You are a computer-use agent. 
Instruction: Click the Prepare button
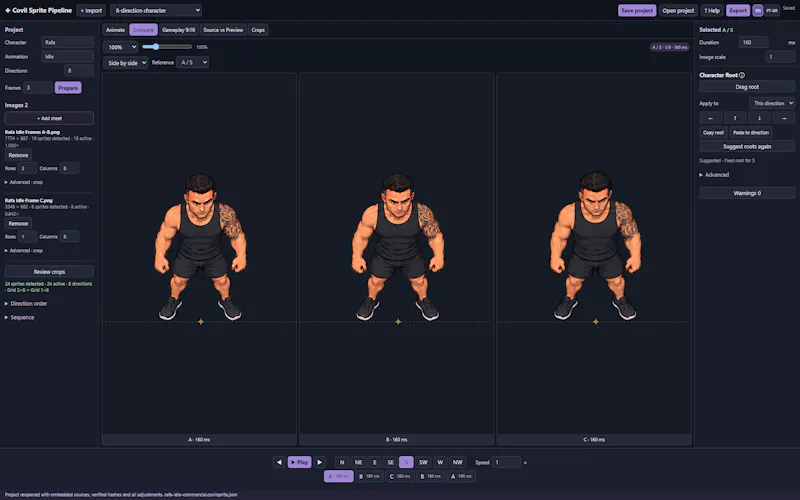point(68,88)
